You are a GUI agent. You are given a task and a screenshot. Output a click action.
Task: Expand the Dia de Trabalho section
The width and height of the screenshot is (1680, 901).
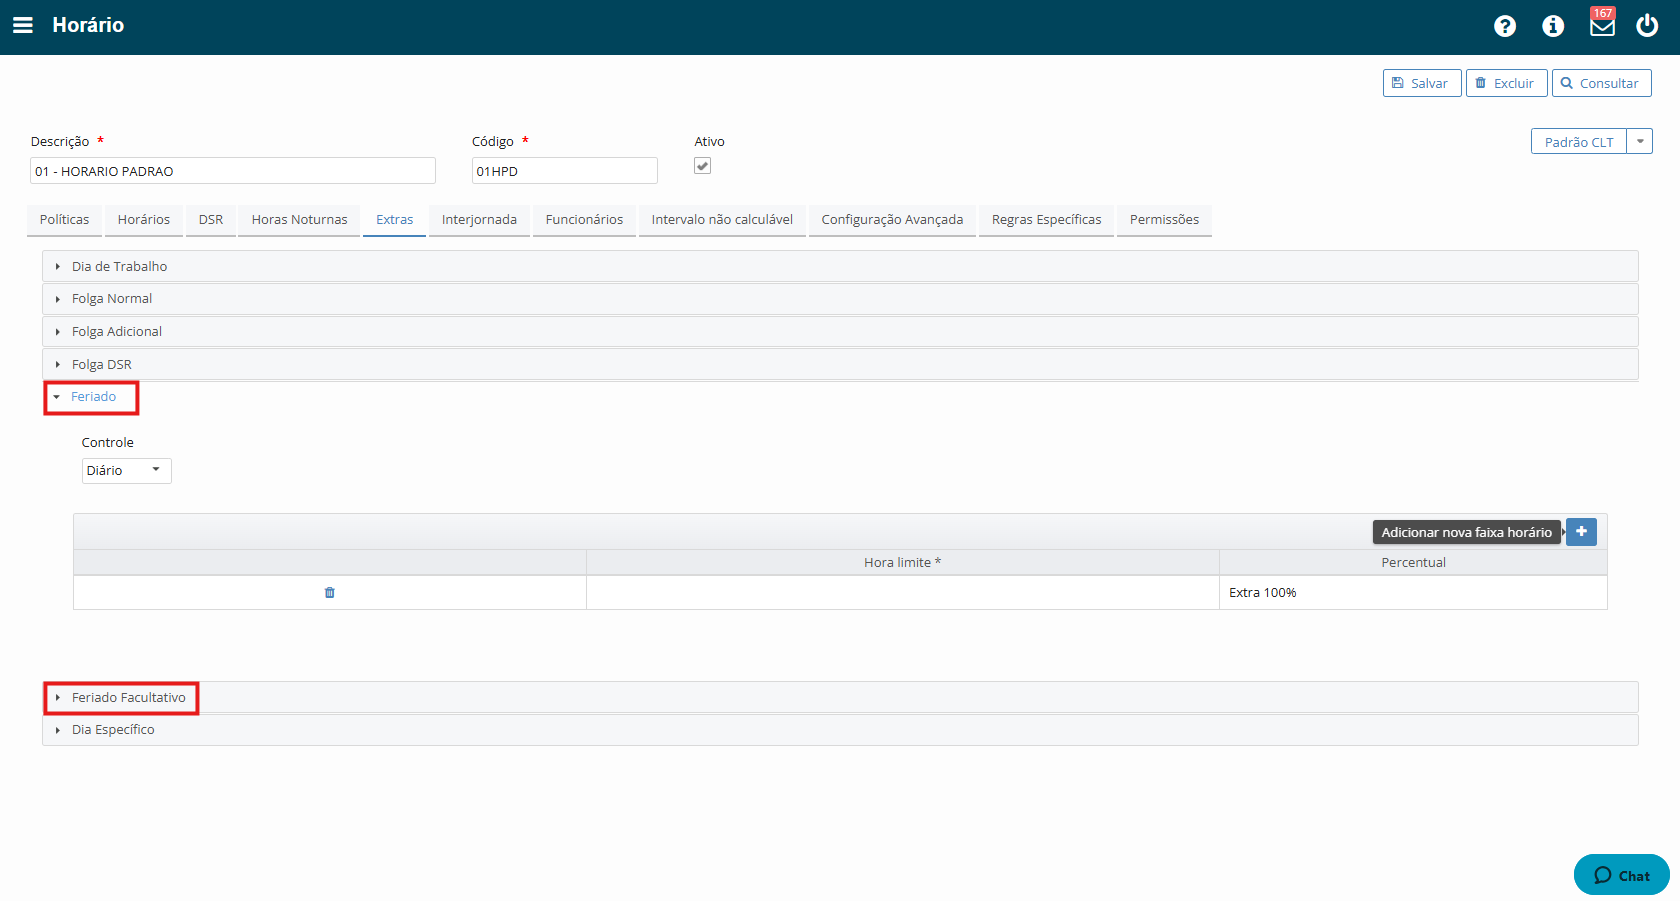[840, 266]
